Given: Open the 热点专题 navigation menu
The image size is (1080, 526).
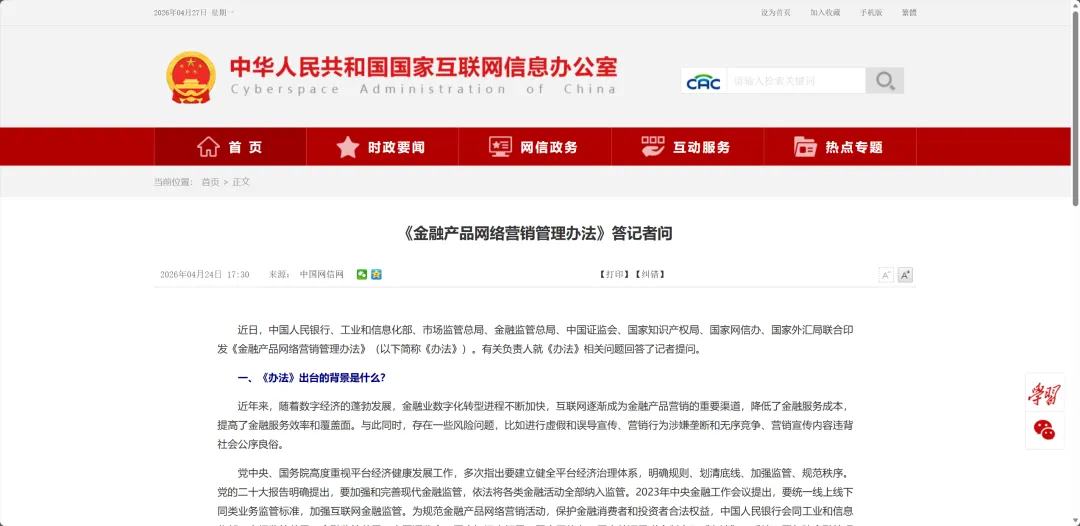Looking at the screenshot, I should pyautogui.click(x=840, y=147).
